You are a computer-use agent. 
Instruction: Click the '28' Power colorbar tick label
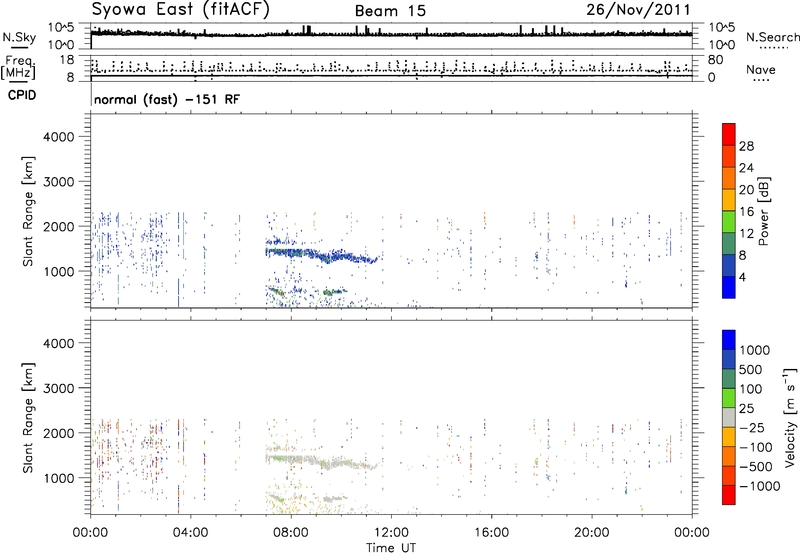746,146
